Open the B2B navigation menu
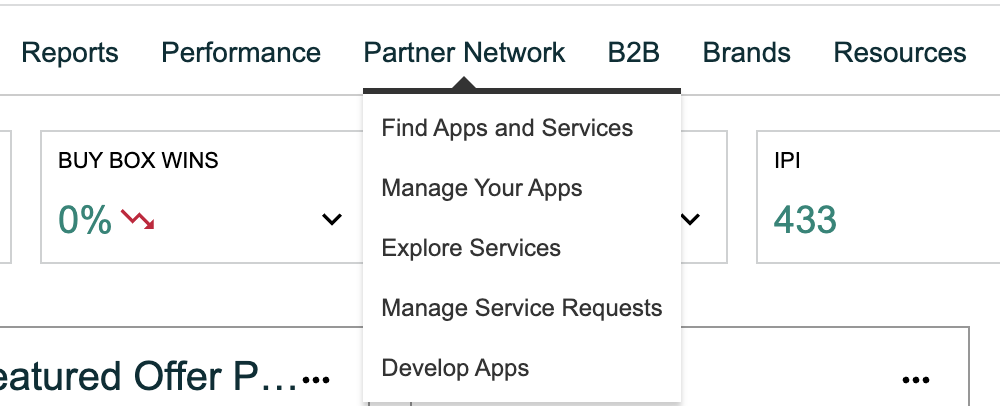 click(x=634, y=53)
